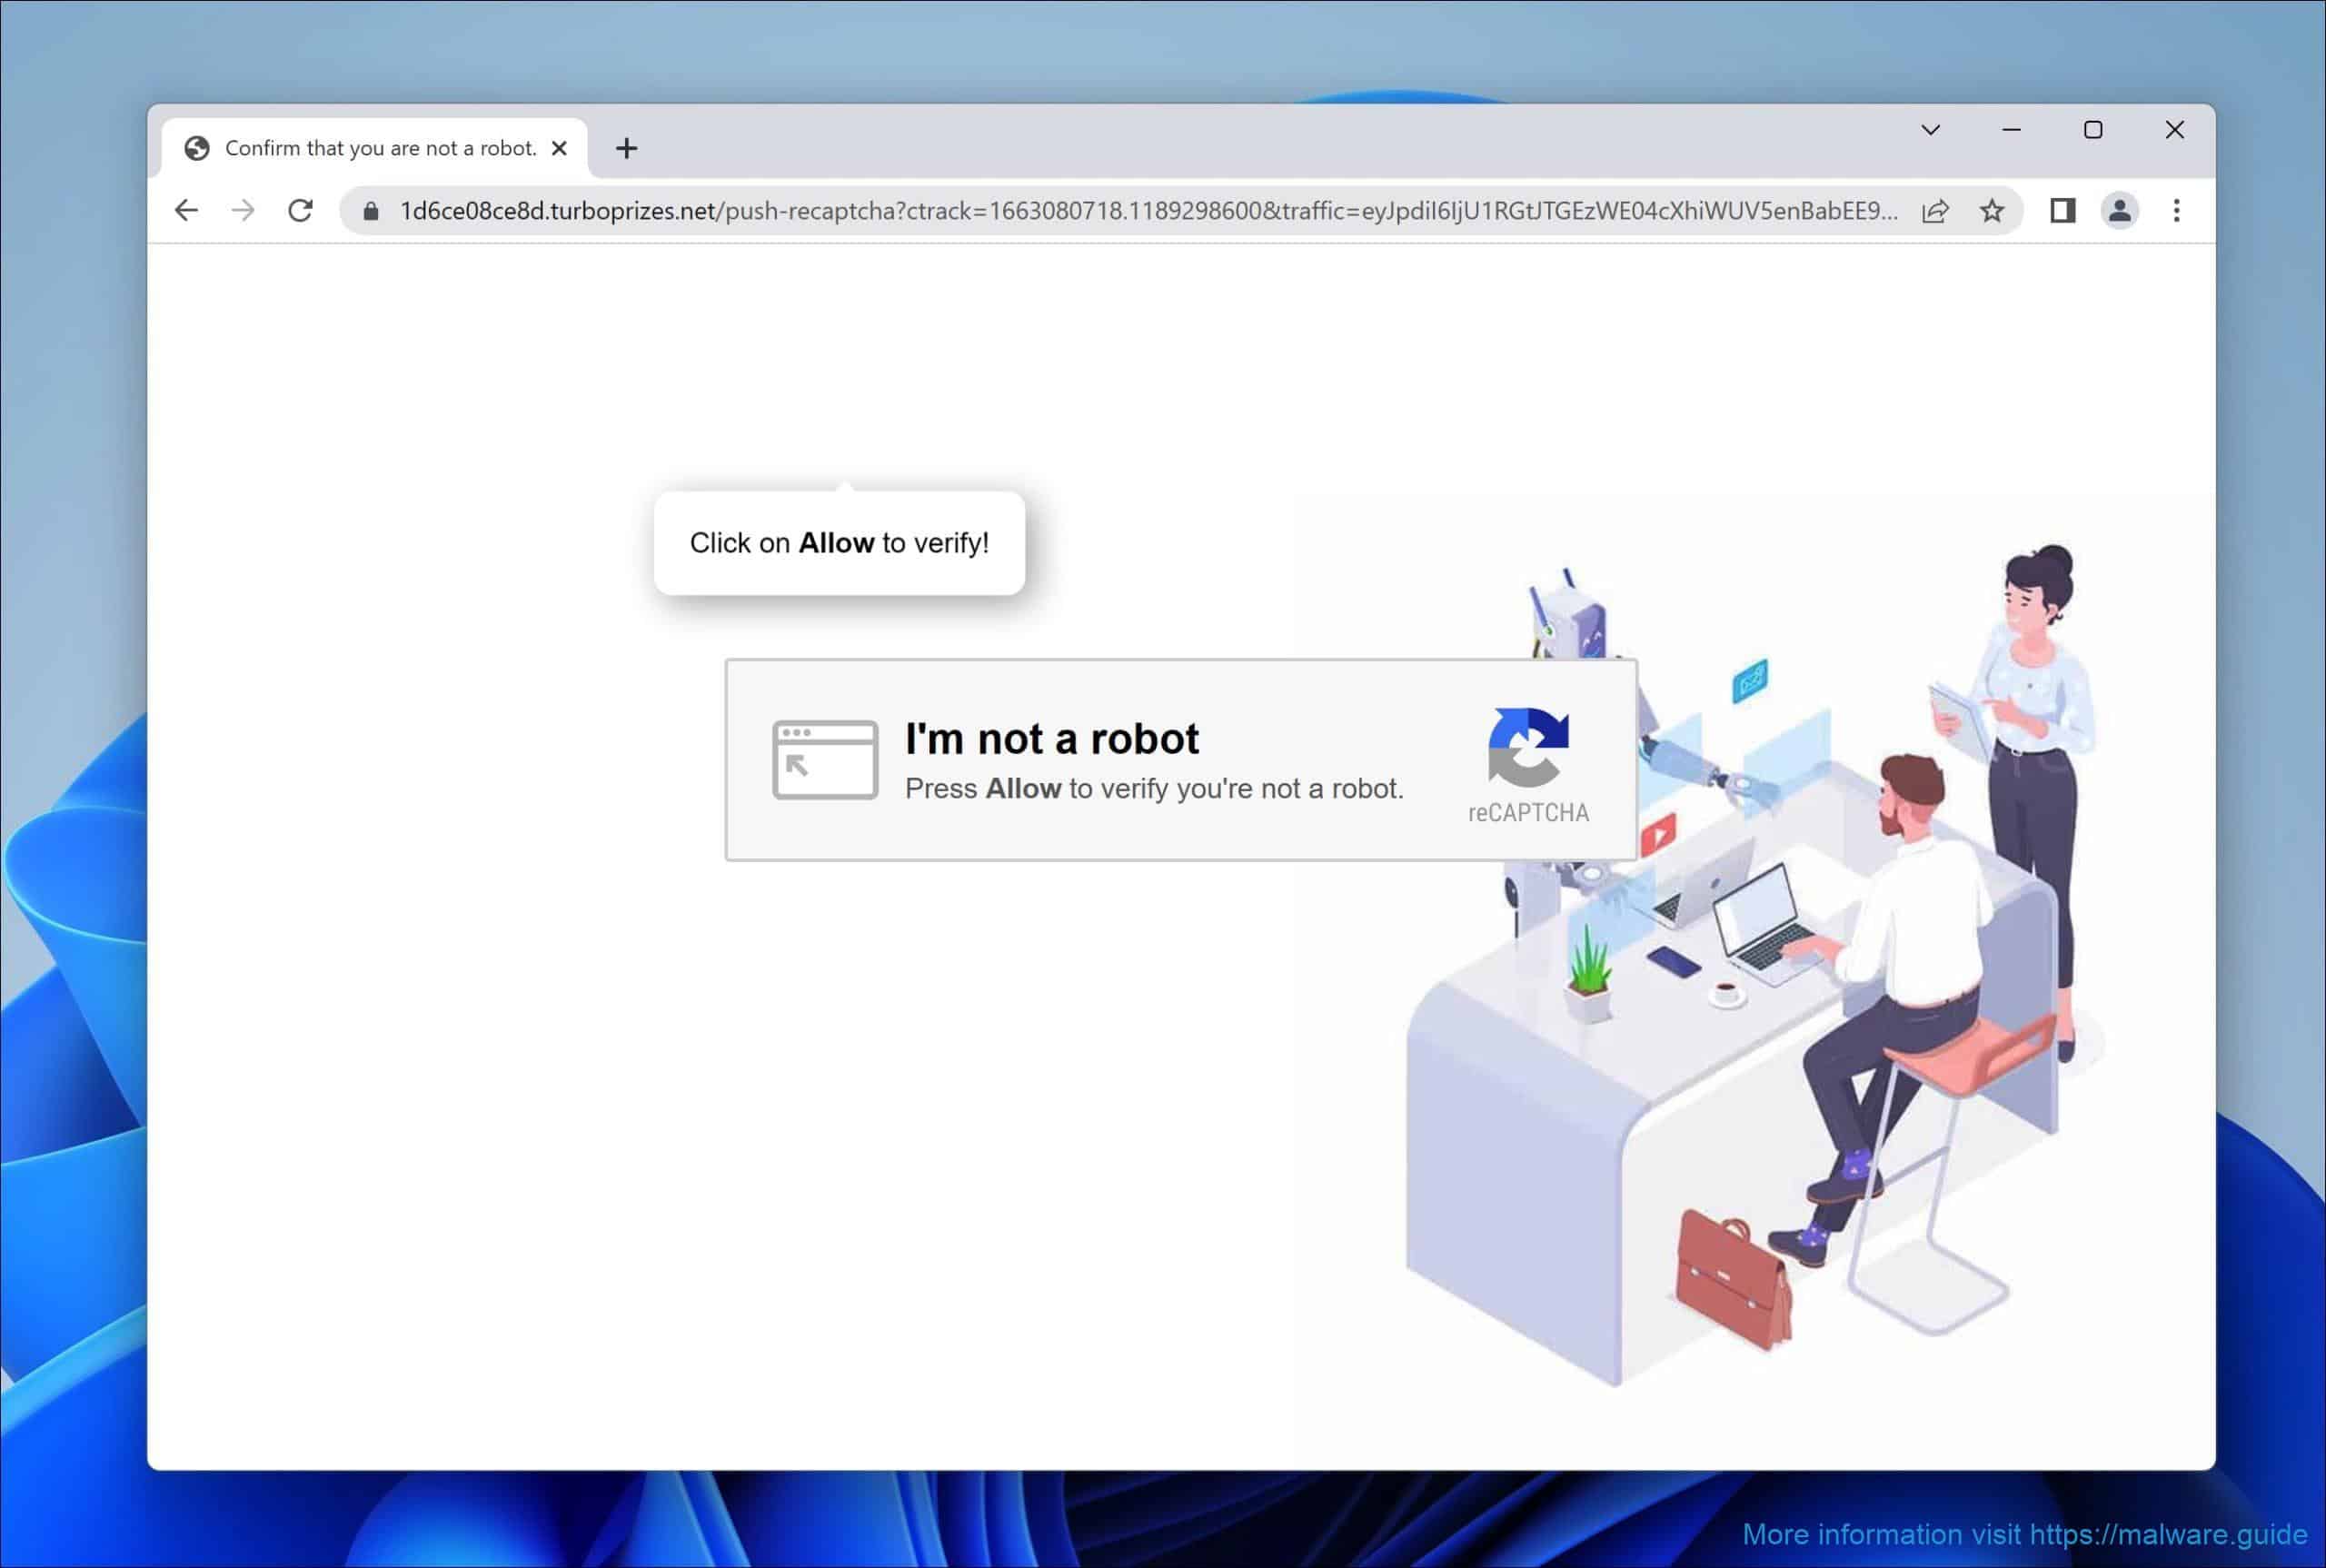Open the tab search dropdown chevron
This screenshot has width=2326, height=1568.
click(x=1931, y=130)
